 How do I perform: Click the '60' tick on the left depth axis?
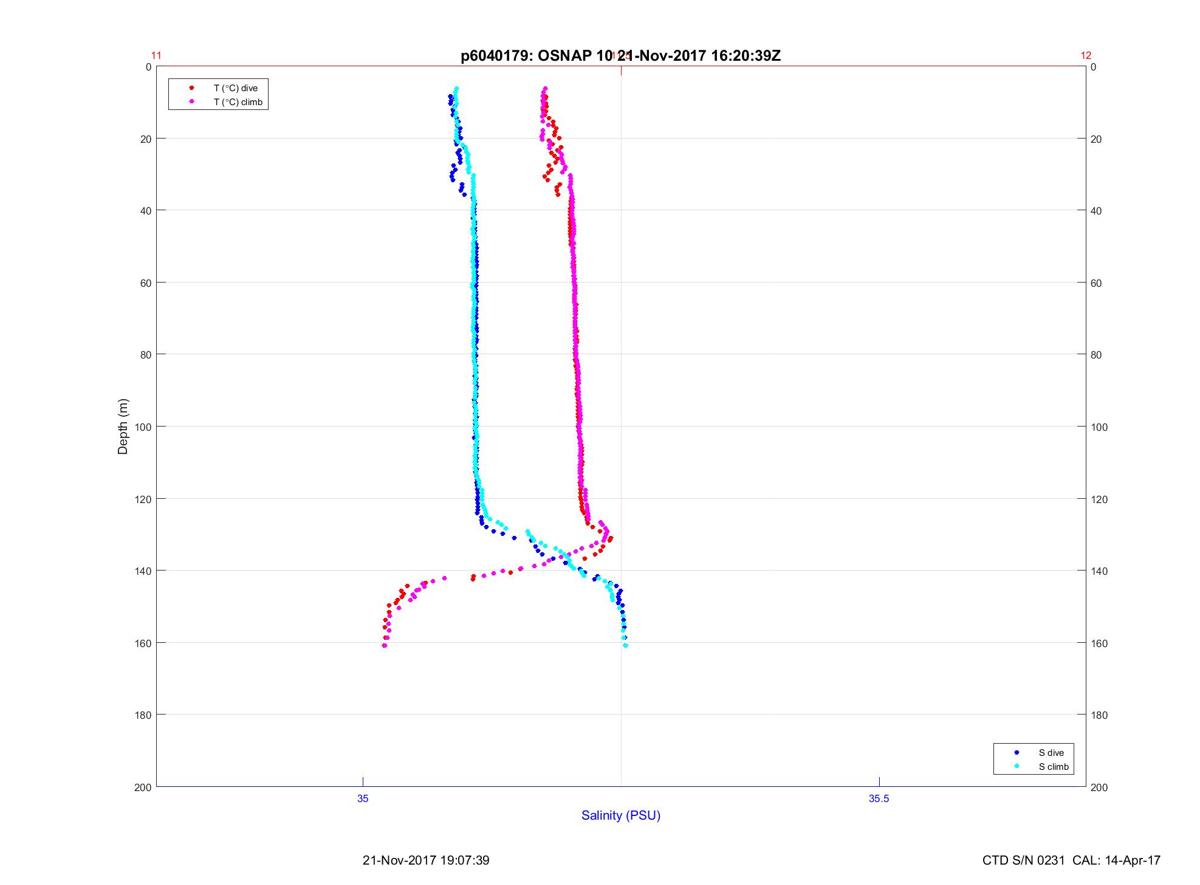pyautogui.click(x=145, y=283)
